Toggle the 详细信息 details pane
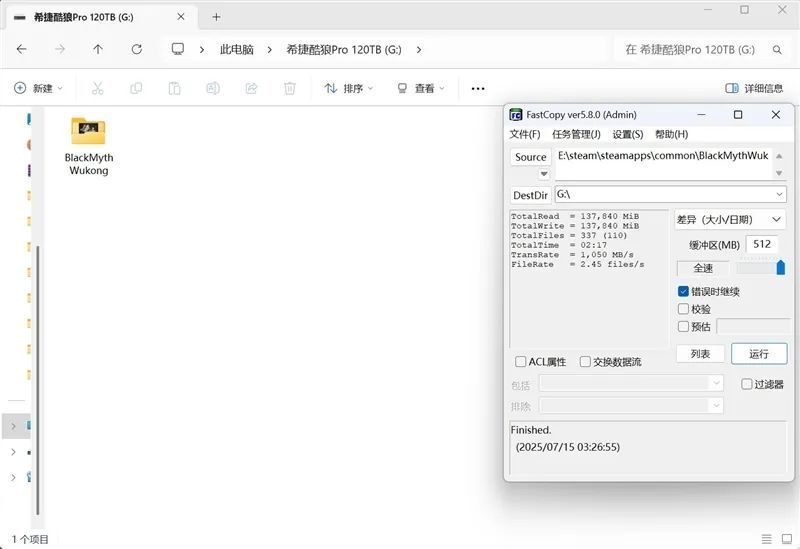The width and height of the screenshot is (800, 549). pos(754,88)
